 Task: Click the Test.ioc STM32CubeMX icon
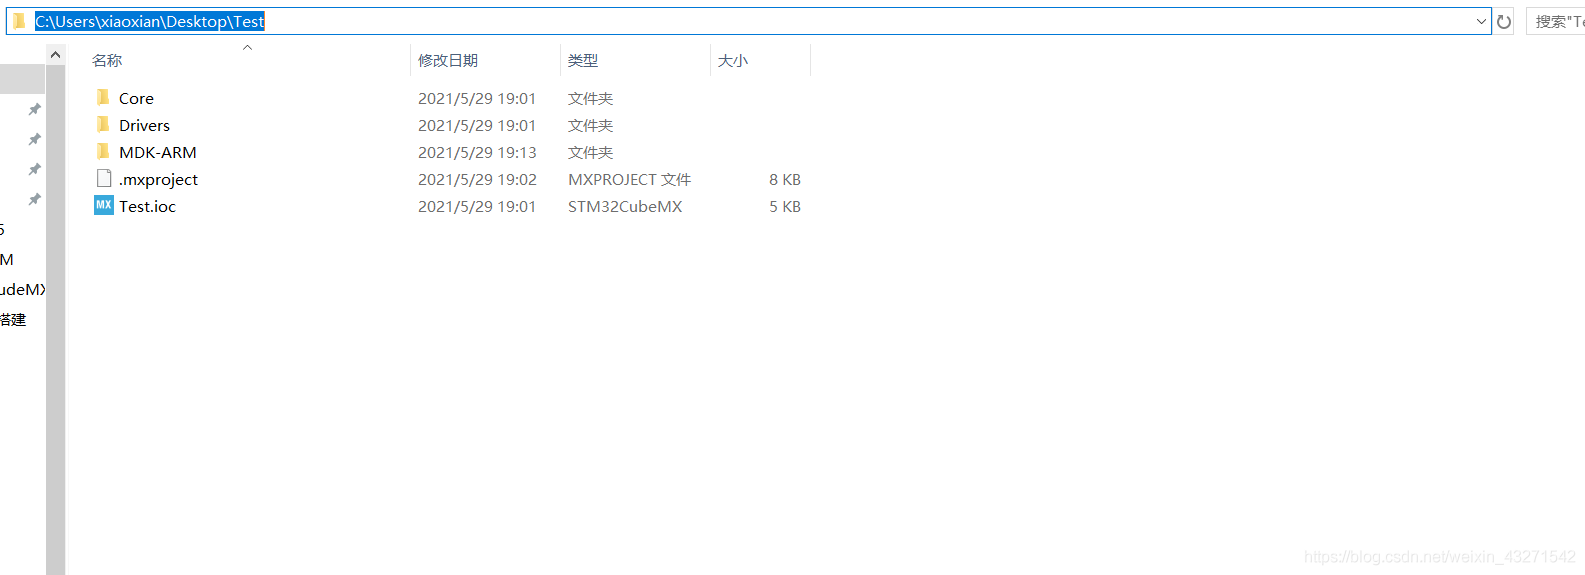coord(104,205)
